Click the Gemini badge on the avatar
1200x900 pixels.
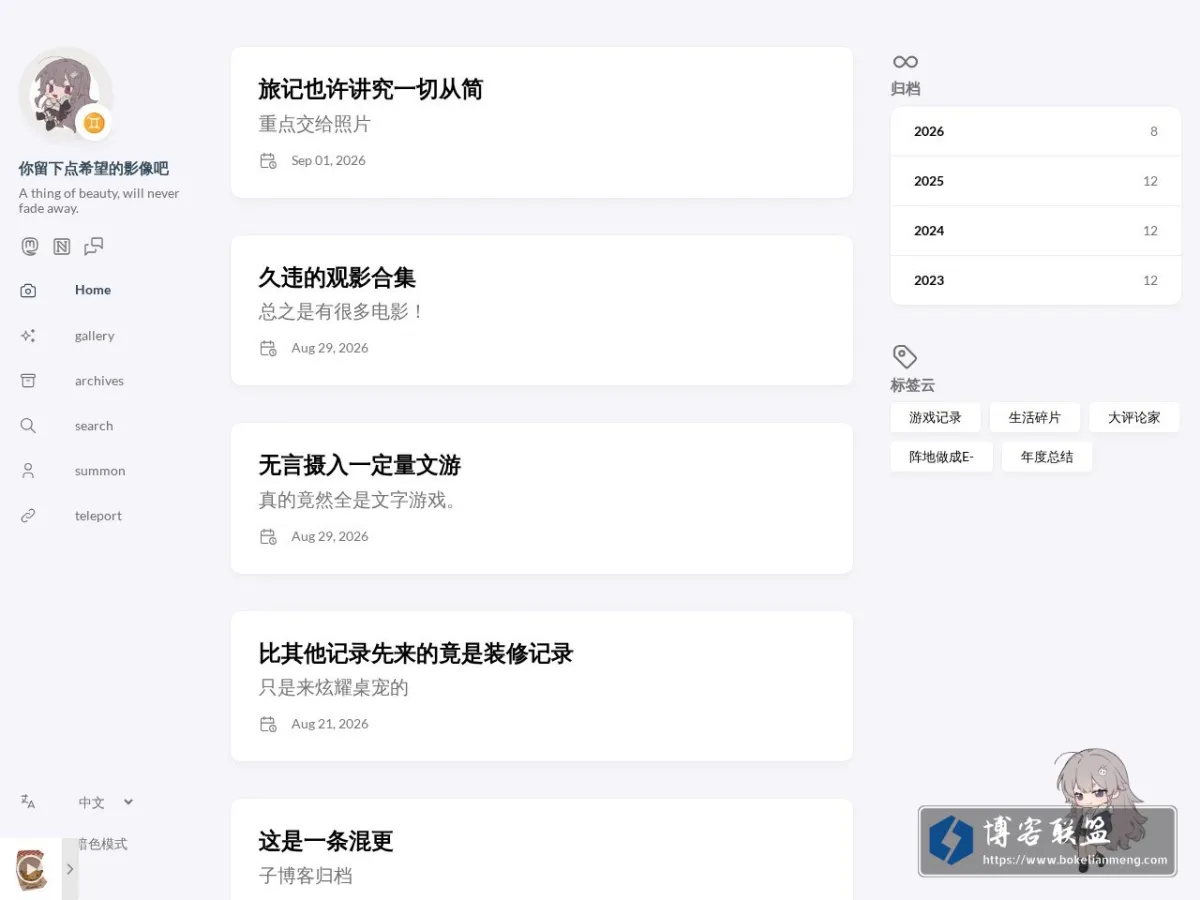(94, 123)
